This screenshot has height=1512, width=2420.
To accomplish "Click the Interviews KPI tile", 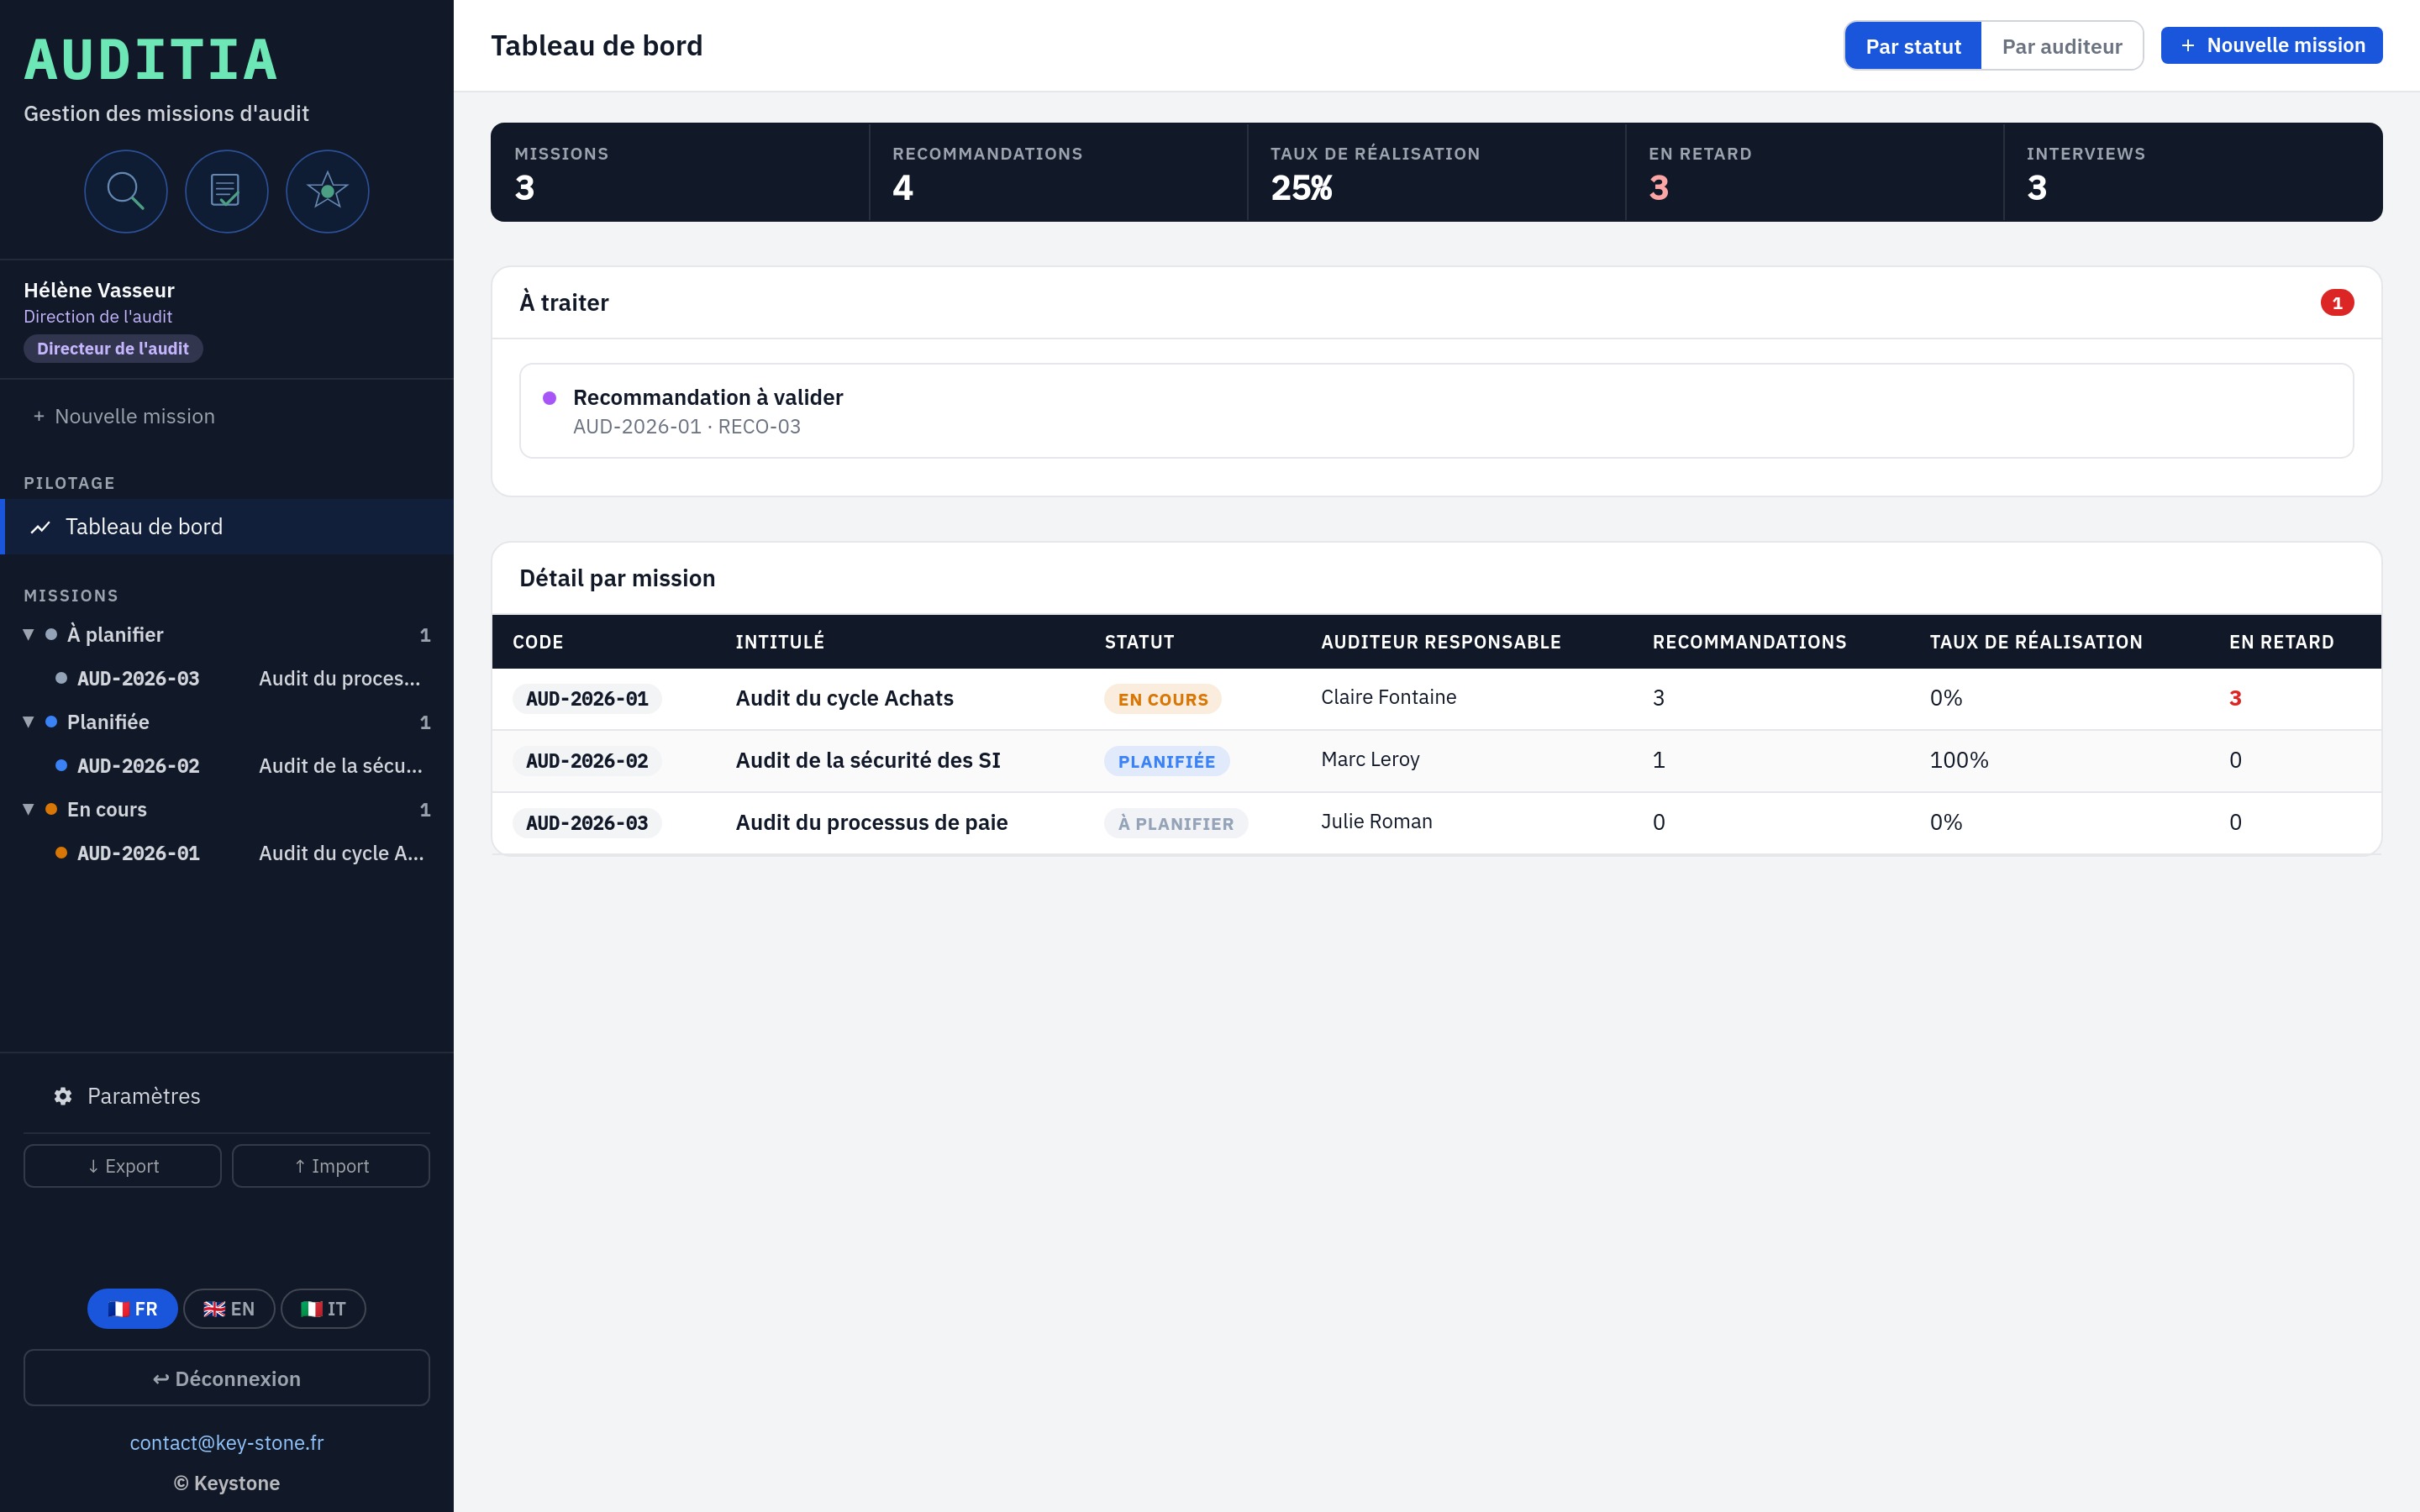I will (2193, 172).
